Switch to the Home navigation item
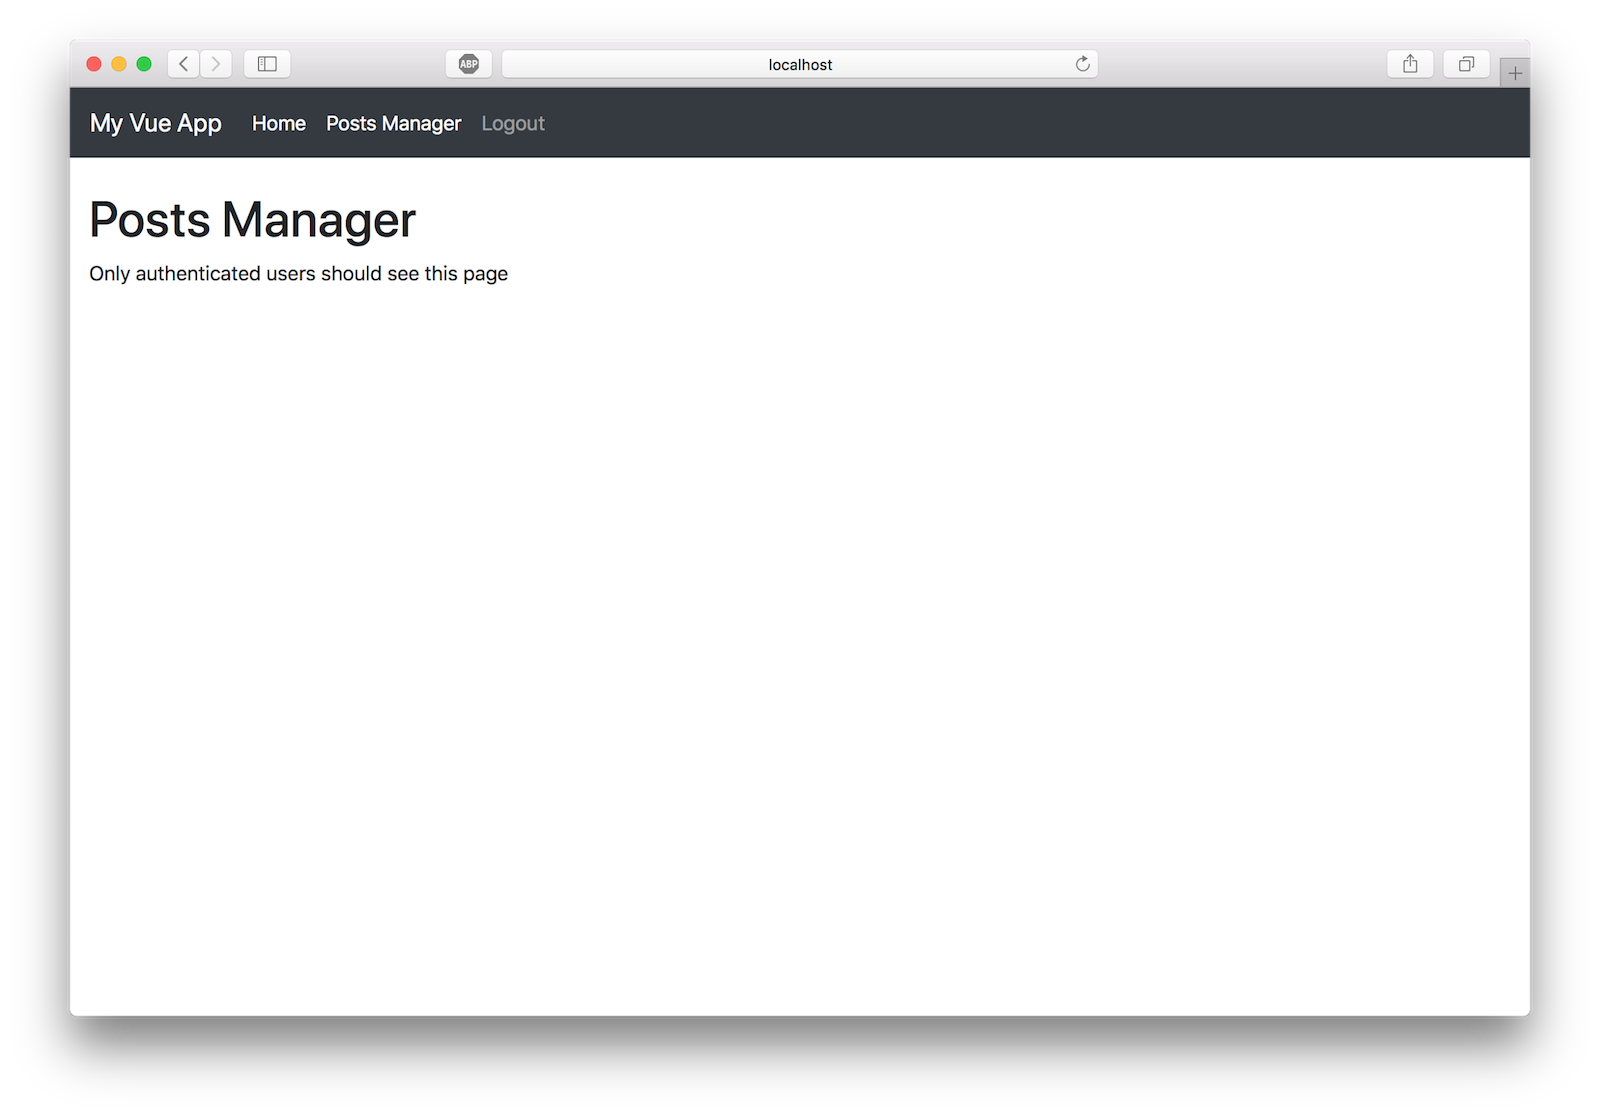The width and height of the screenshot is (1600, 1116). pos(278,123)
